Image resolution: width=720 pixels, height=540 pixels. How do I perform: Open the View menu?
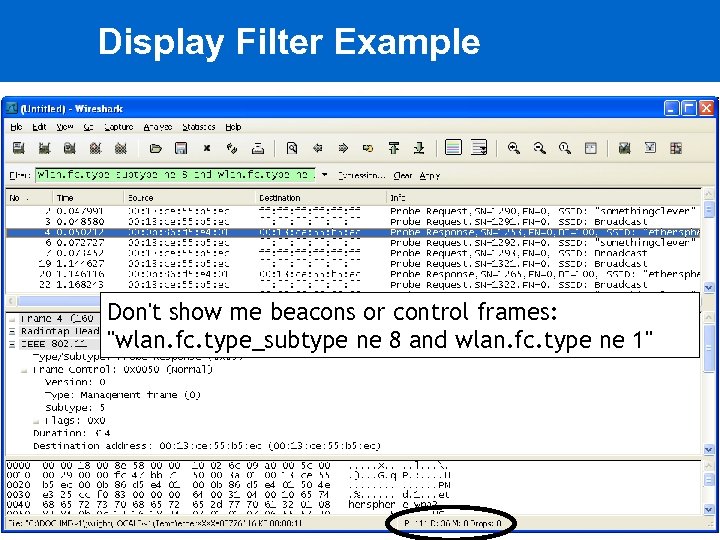pyautogui.click(x=65, y=127)
